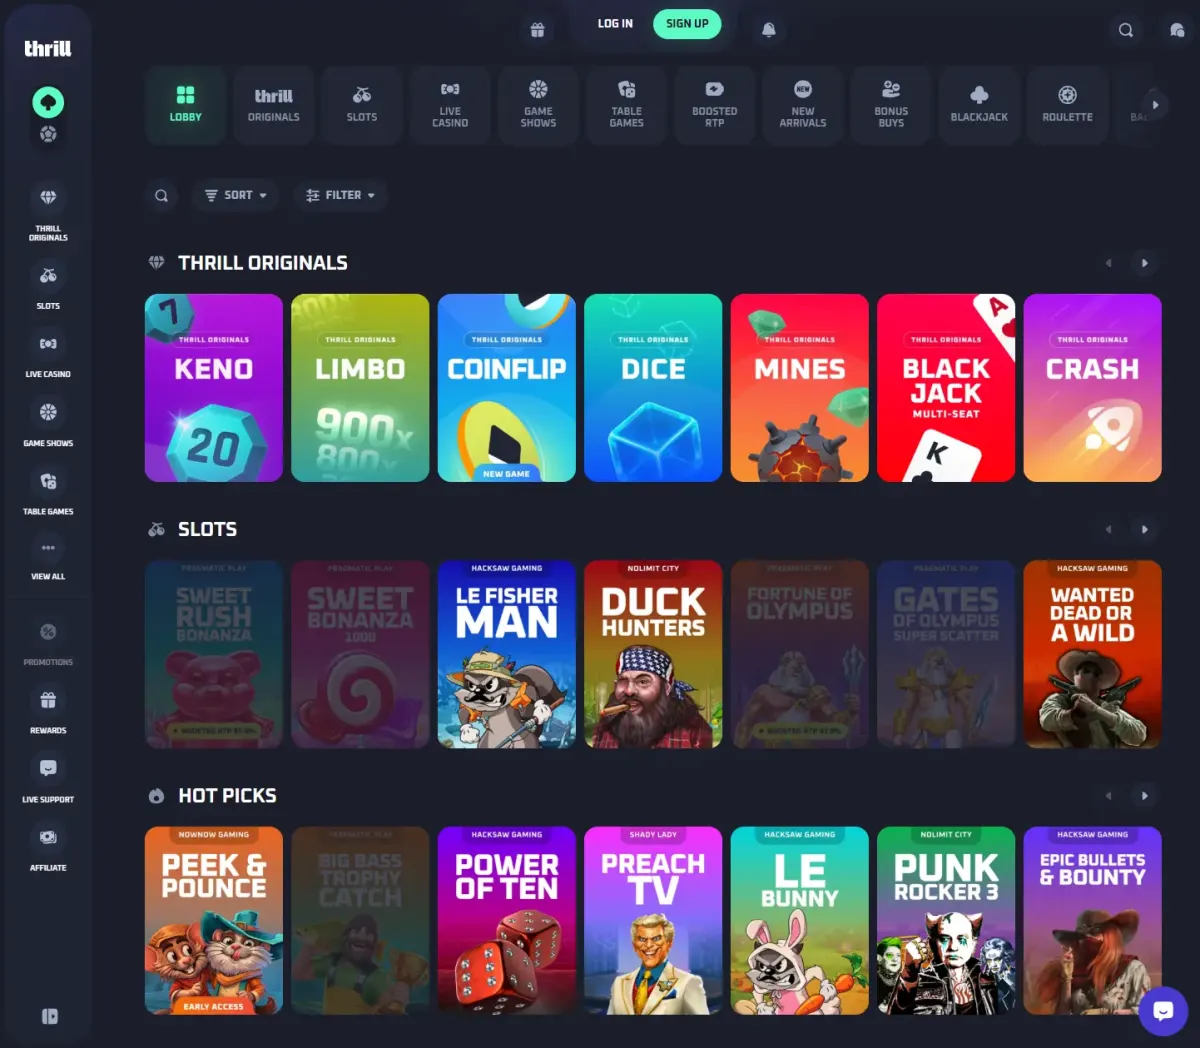Select the Roulette category tab

pyautogui.click(x=1067, y=105)
